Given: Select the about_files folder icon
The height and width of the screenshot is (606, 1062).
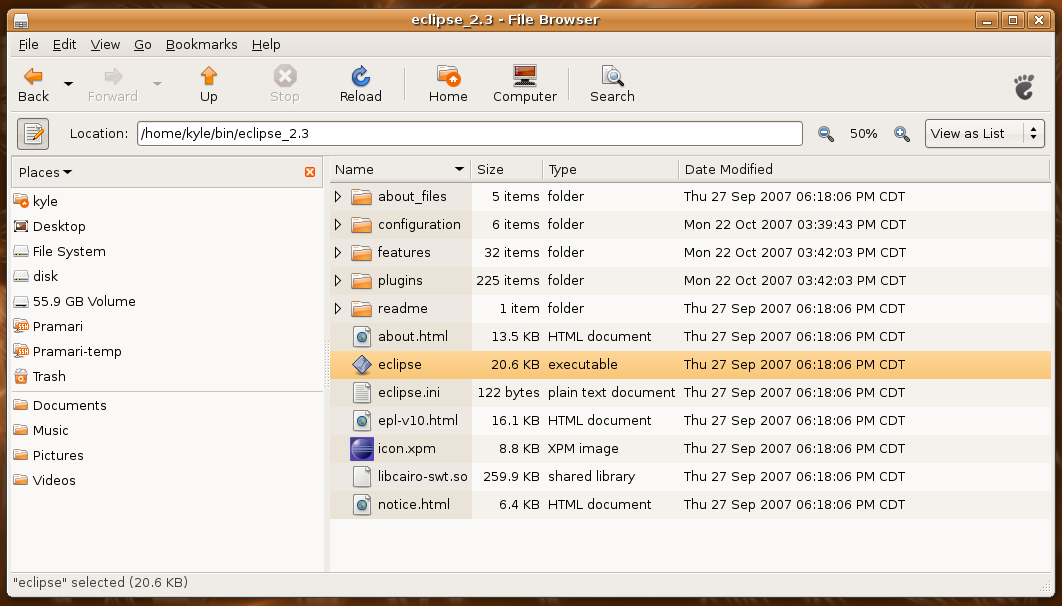Looking at the screenshot, I should [x=362, y=196].
